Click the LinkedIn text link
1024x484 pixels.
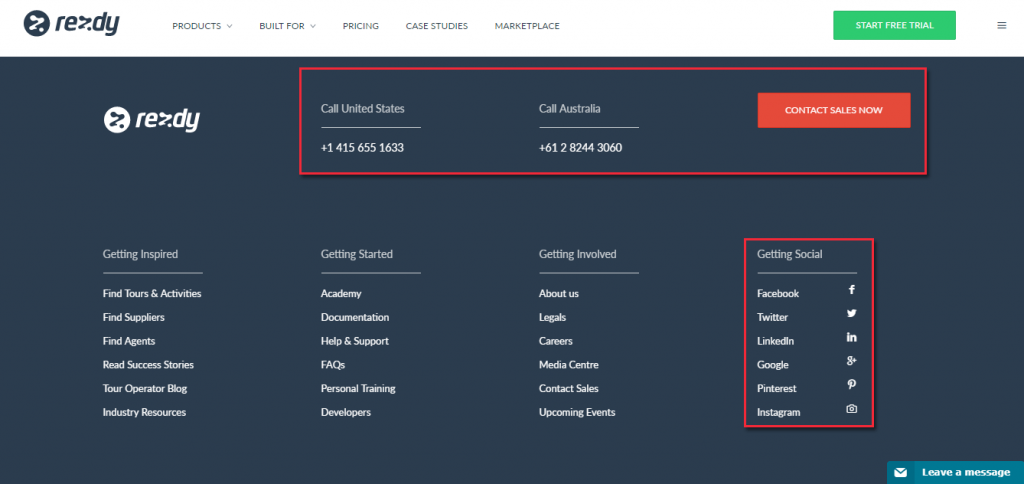point(776,341)
